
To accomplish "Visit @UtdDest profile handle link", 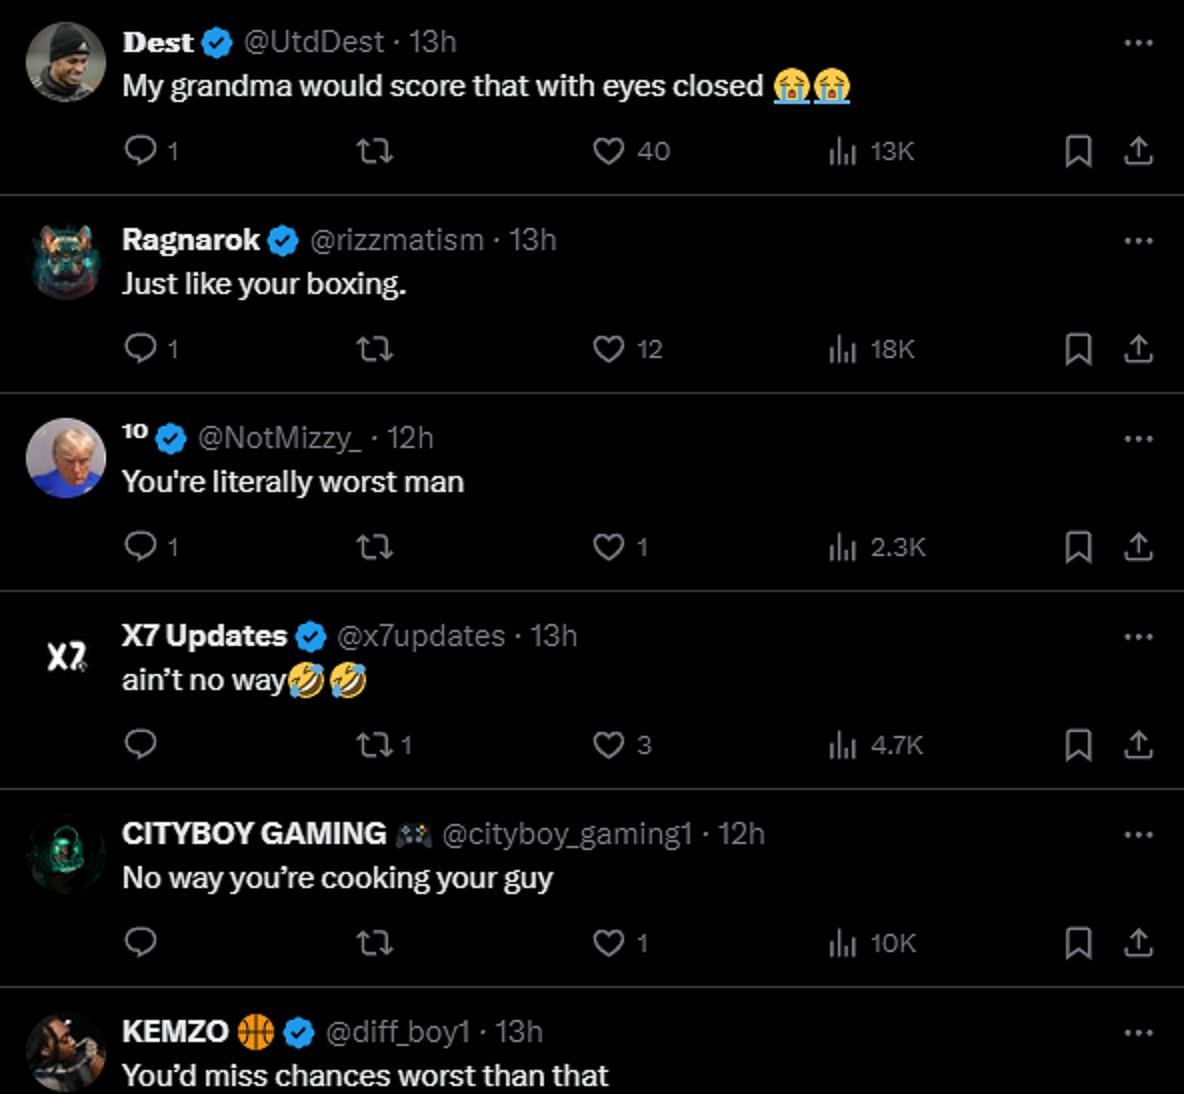I will coord(314,42).
